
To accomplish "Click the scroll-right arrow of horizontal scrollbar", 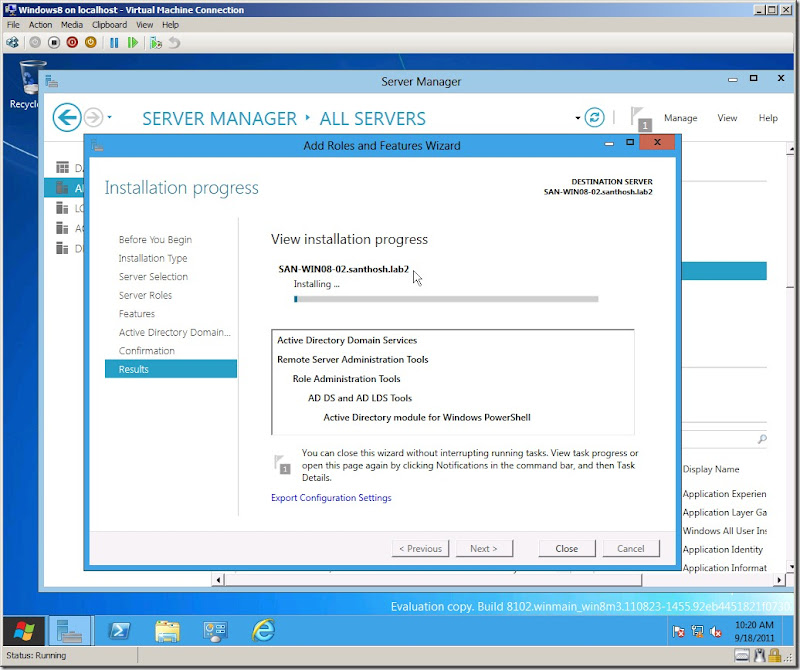I will pyautogui.click(x=779, y=580).
